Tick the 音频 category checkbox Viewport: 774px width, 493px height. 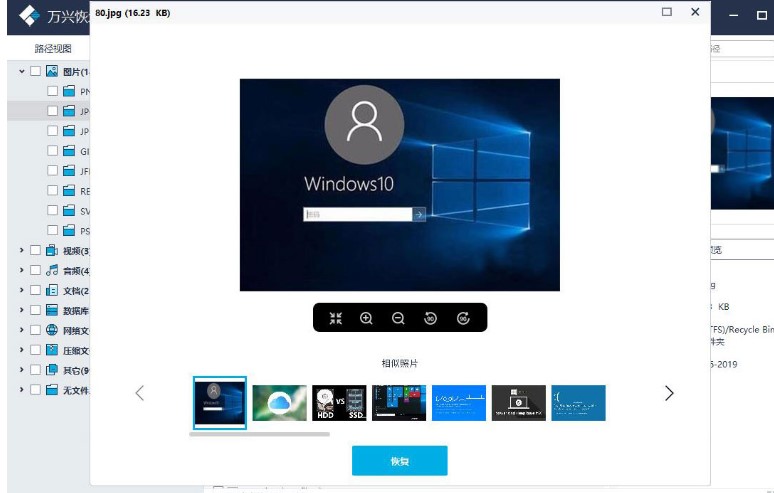click(35, 270)
